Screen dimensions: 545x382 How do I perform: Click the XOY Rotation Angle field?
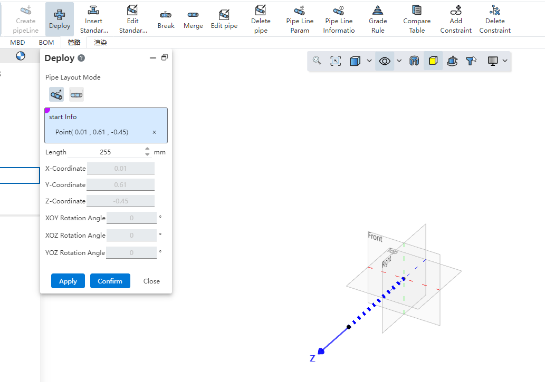(132, 218)
